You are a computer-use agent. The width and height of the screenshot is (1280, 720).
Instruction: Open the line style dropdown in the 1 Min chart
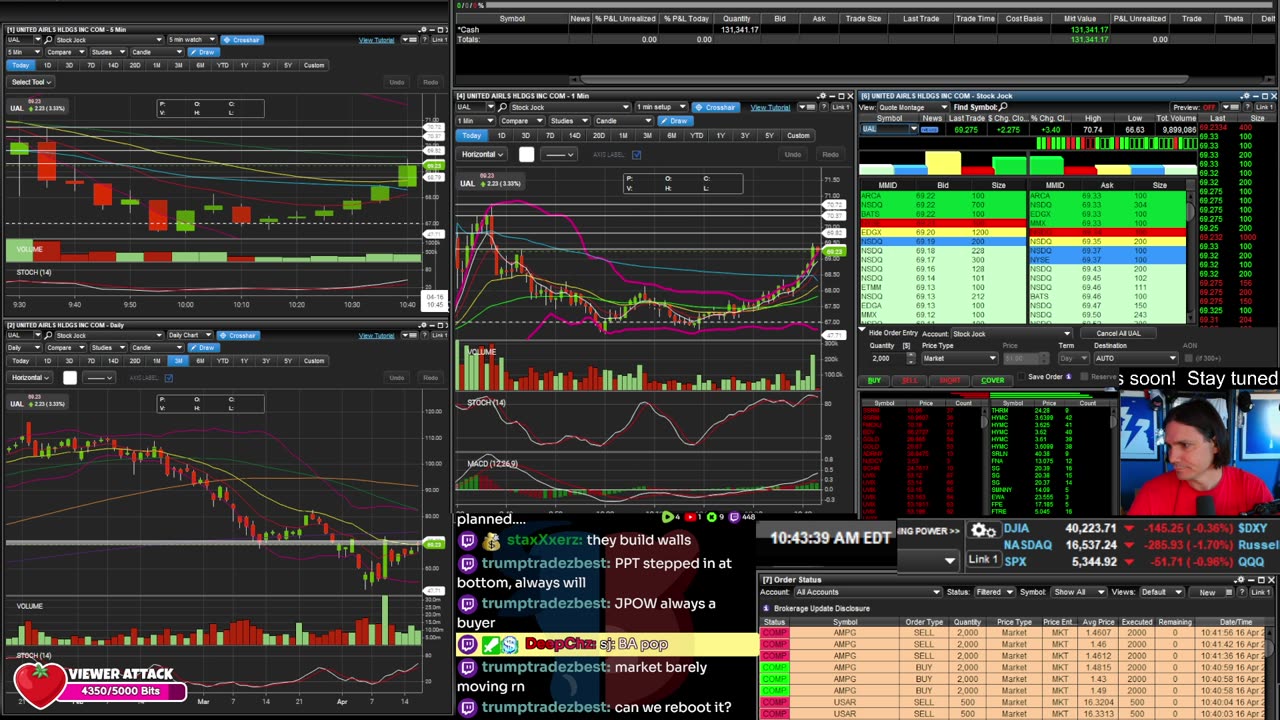click(558, 155)
